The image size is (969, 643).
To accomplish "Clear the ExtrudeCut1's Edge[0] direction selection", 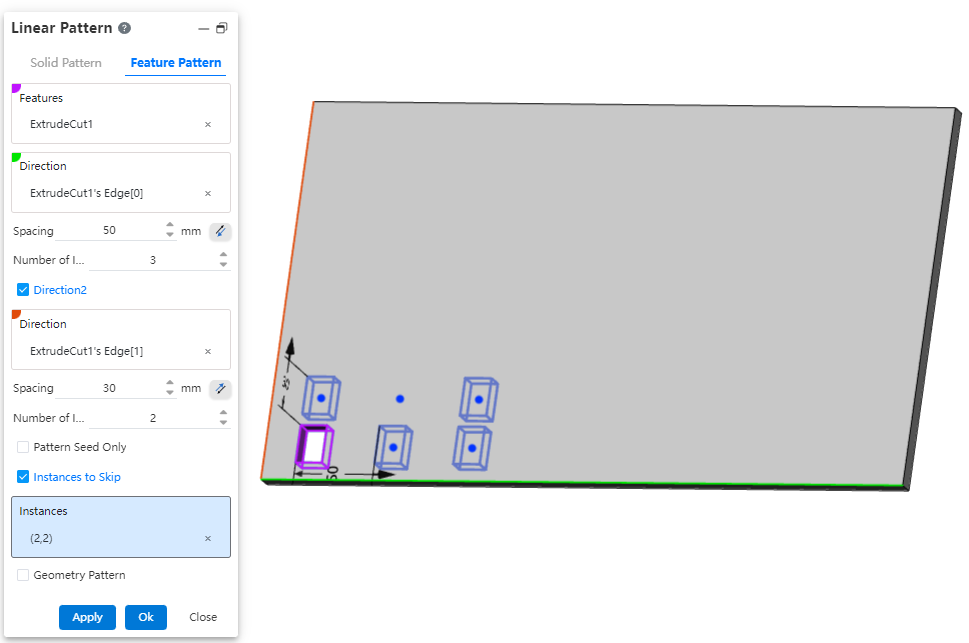I will (208, 193).
